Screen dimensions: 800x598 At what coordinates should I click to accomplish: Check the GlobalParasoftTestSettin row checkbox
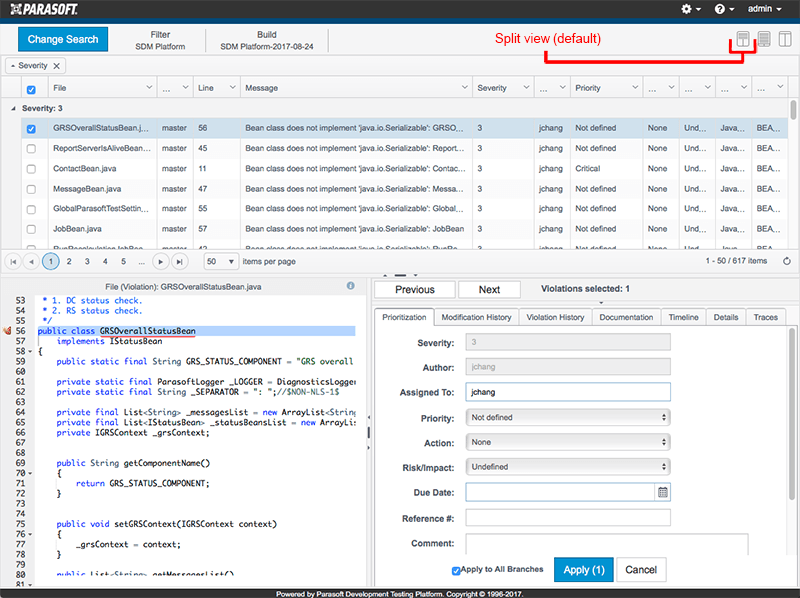click(31, 209)
